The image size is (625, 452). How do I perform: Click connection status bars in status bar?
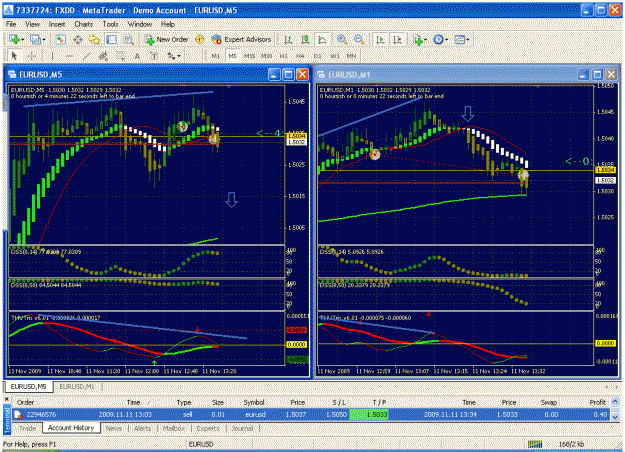[x=535, y=444]
